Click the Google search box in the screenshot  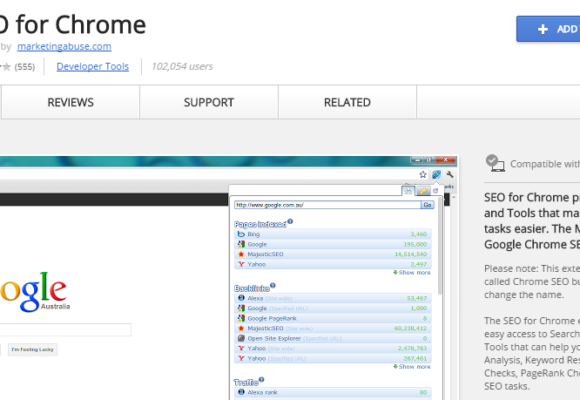pyautogui.click(x=65, y=330)
